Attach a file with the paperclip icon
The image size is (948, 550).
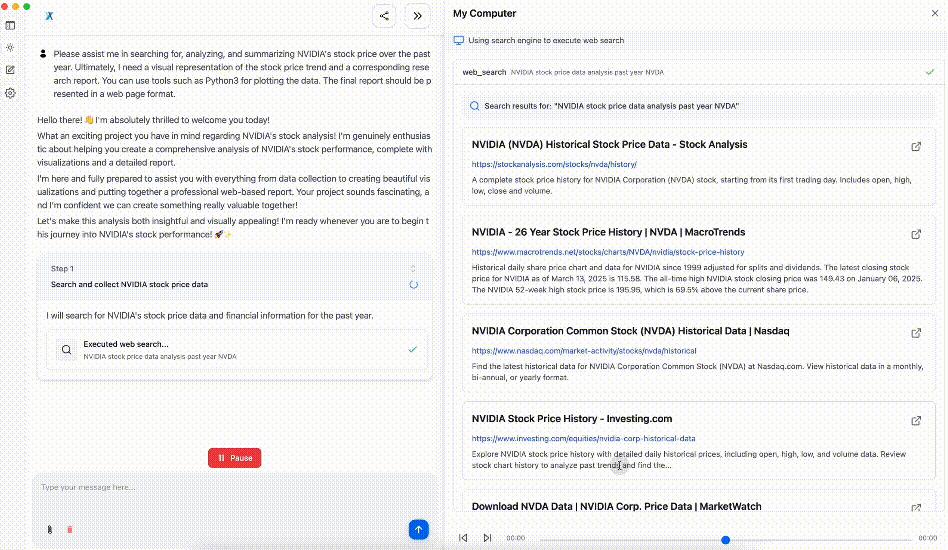50,529
